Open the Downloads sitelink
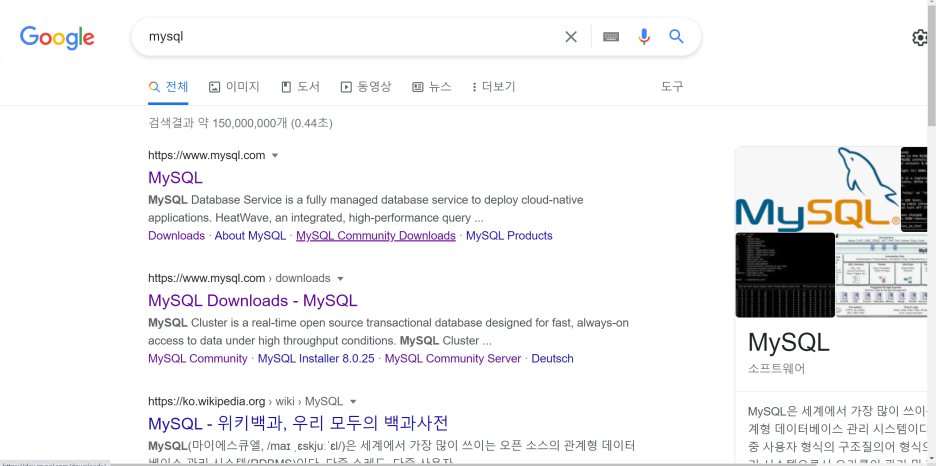Screen dimensions: 936x466 point(176,236)
